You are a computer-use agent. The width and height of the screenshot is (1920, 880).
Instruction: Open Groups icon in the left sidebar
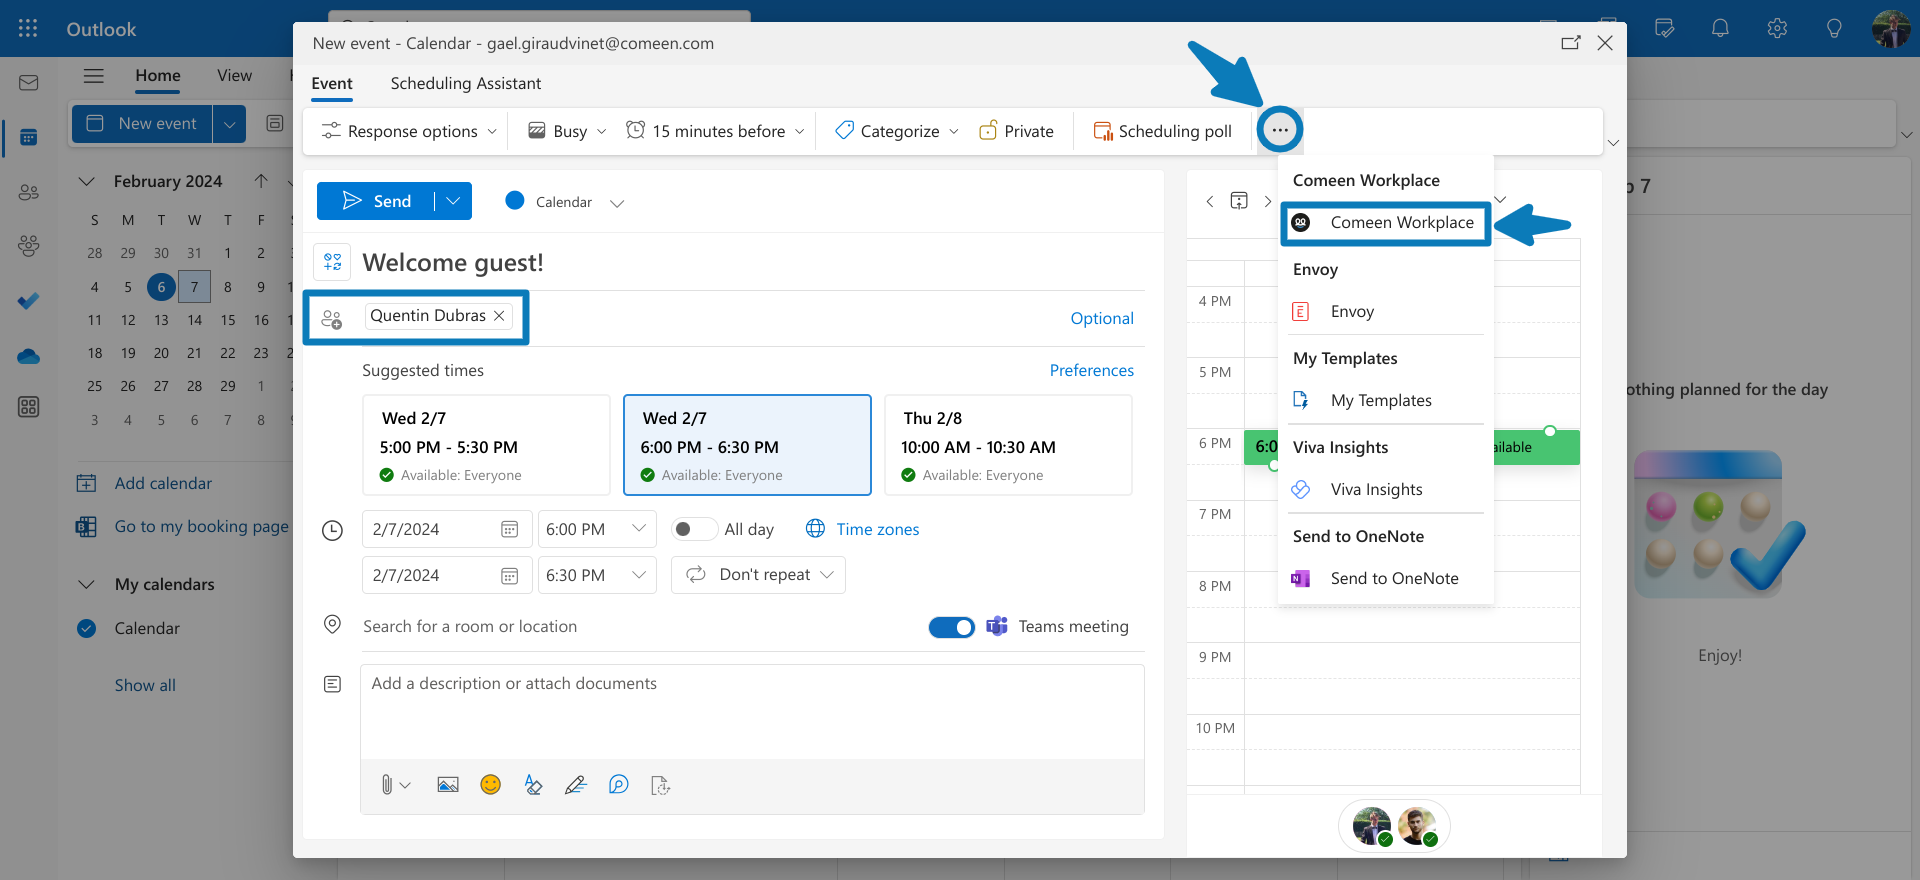click(x=28, y=245)
